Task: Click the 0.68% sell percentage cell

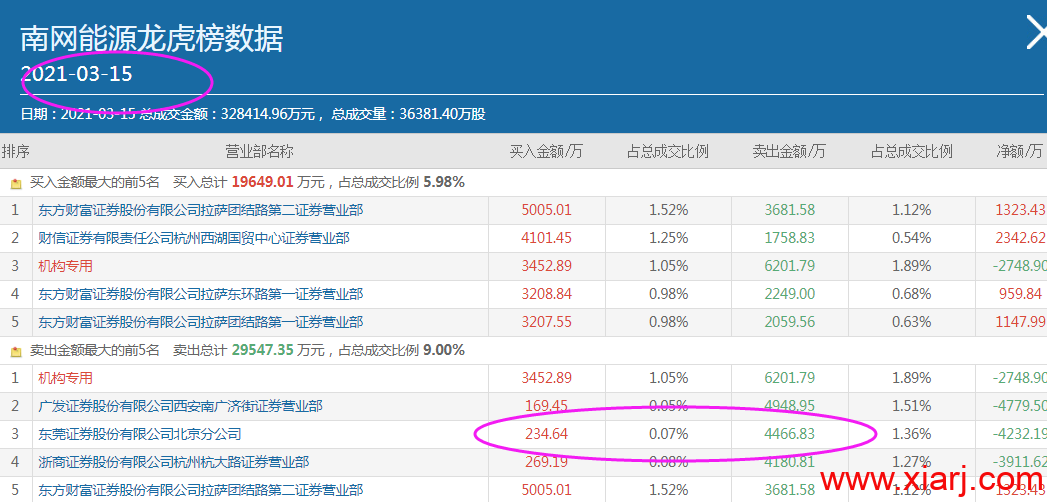Action: [x=911, y=294]
